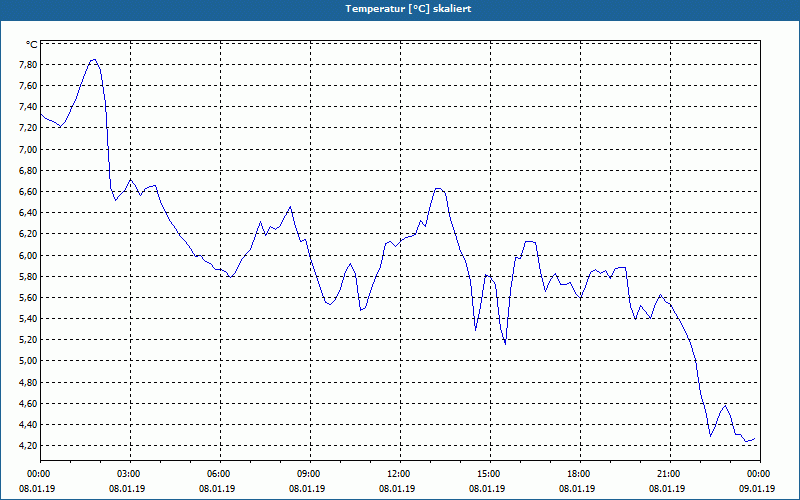This screenshot has width=800, height=500.
Task: Pick the 5,60 temperature axis label
Action: coord(28,297)
